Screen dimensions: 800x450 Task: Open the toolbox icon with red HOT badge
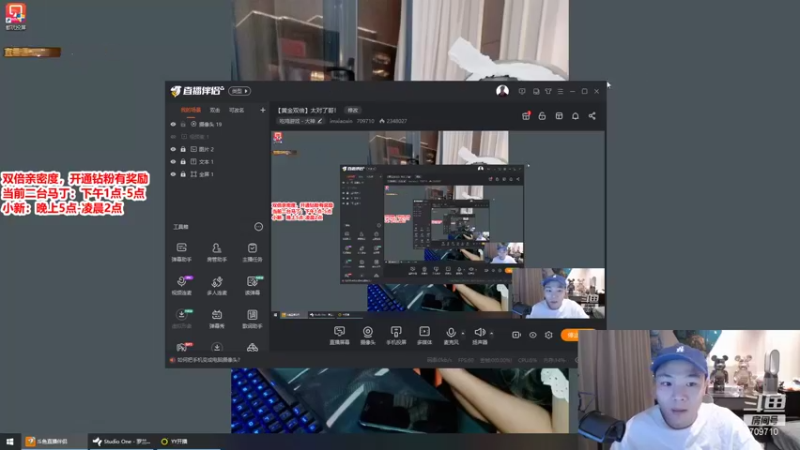pos(182,347)
